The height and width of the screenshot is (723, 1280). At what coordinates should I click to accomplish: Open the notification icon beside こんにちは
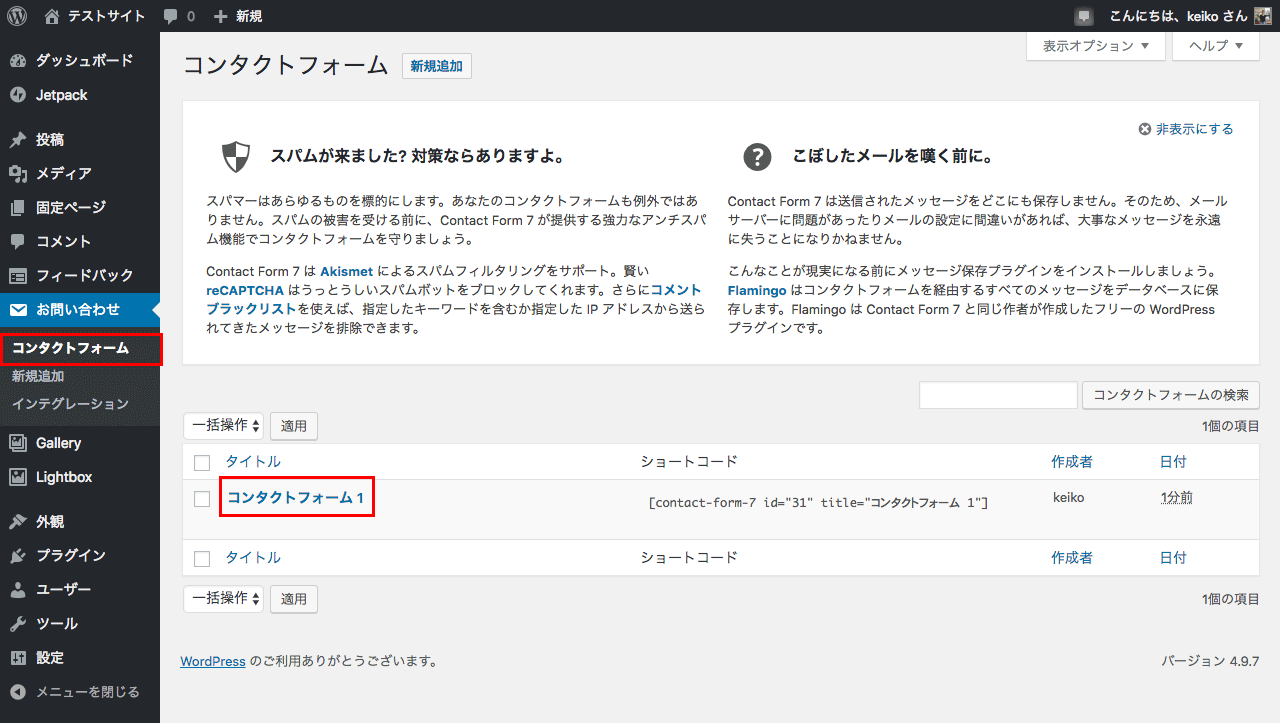coord(1084,16)
